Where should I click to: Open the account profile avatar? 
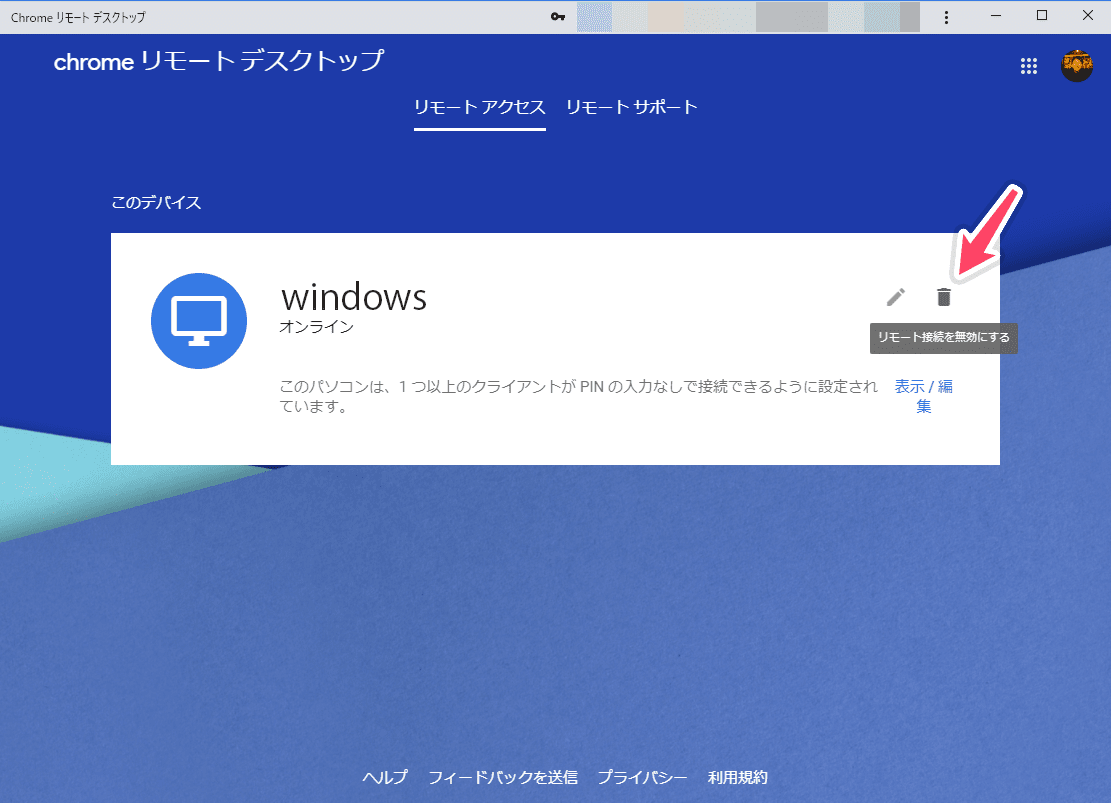[x=1076, y=66]
